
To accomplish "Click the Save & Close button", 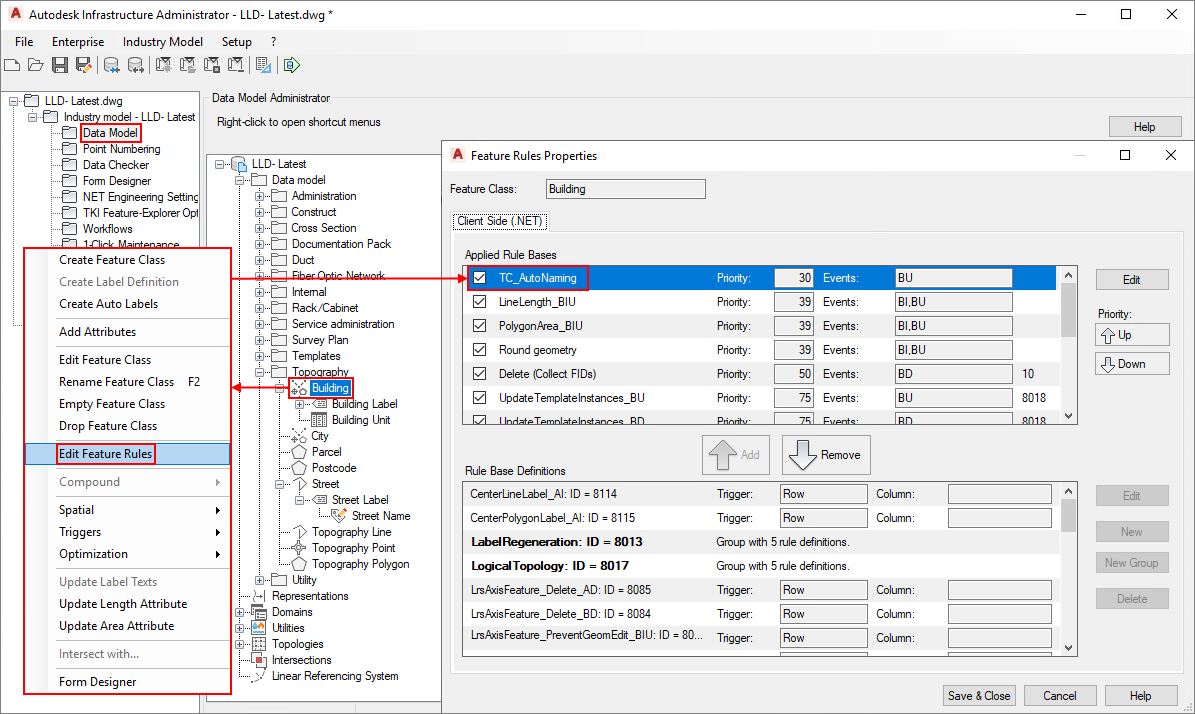I will pos(979,696).
